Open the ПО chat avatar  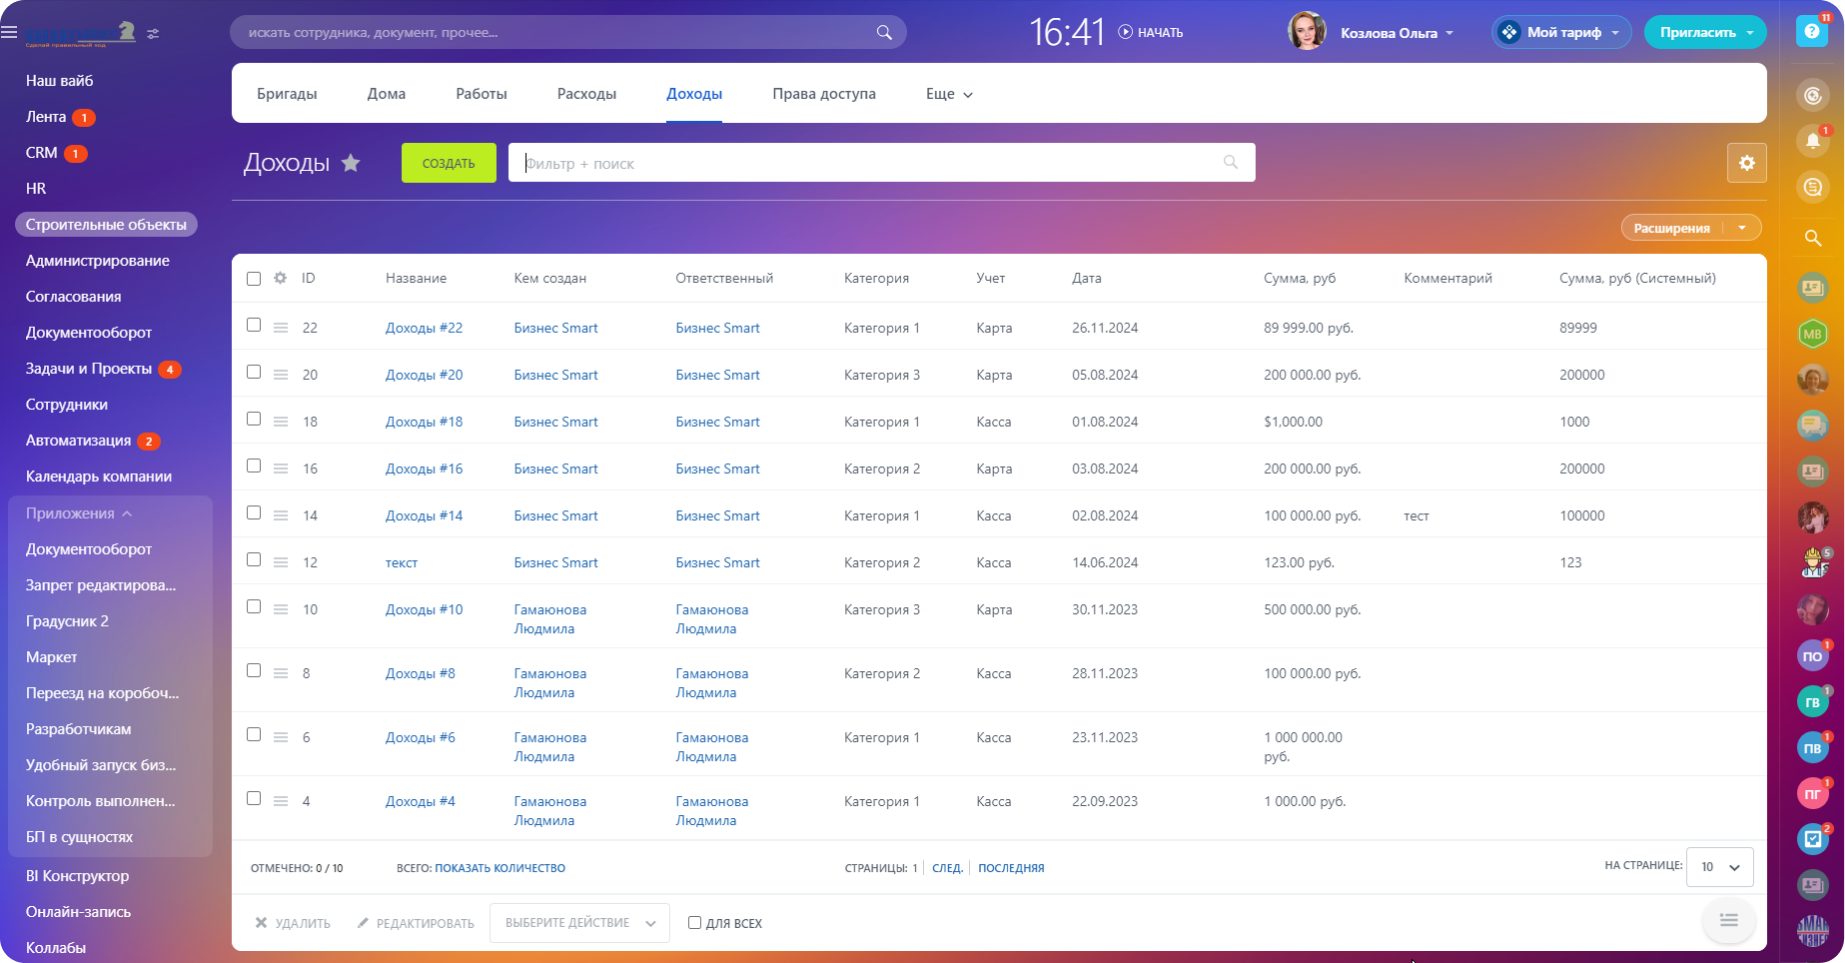click(1813, 656)
